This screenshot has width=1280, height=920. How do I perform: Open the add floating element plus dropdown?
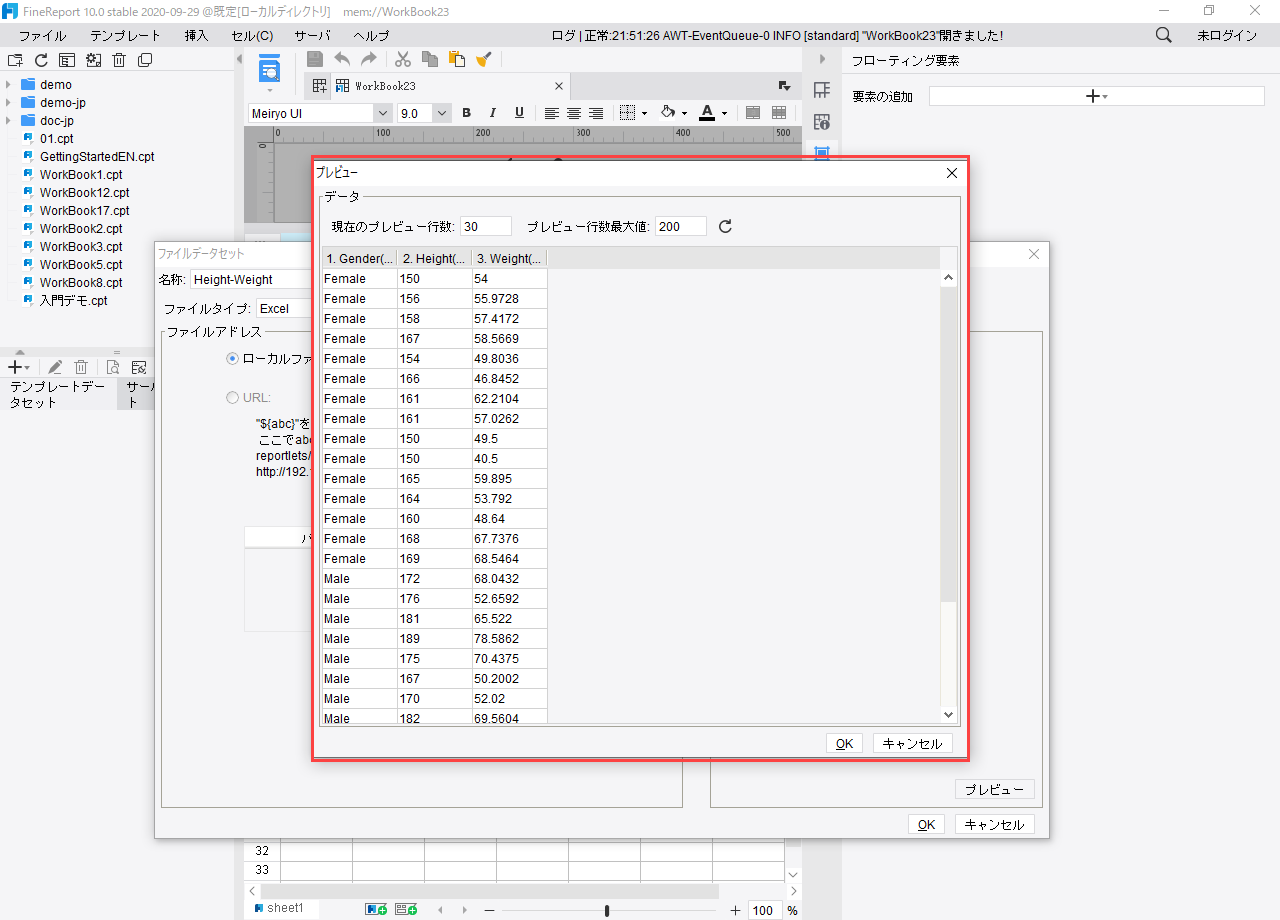[1096, 96]
